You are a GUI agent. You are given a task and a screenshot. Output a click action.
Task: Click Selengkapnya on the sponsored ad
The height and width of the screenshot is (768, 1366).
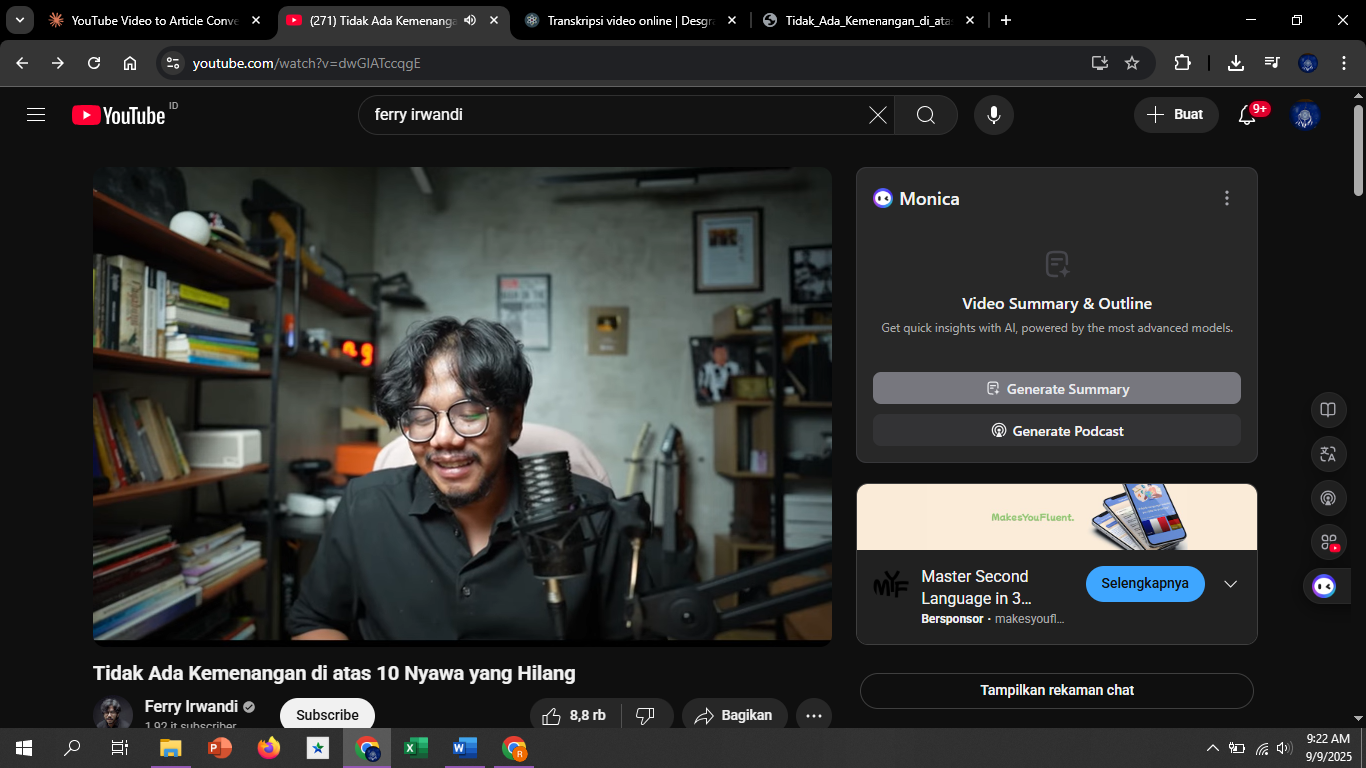tap(1145, 583)
